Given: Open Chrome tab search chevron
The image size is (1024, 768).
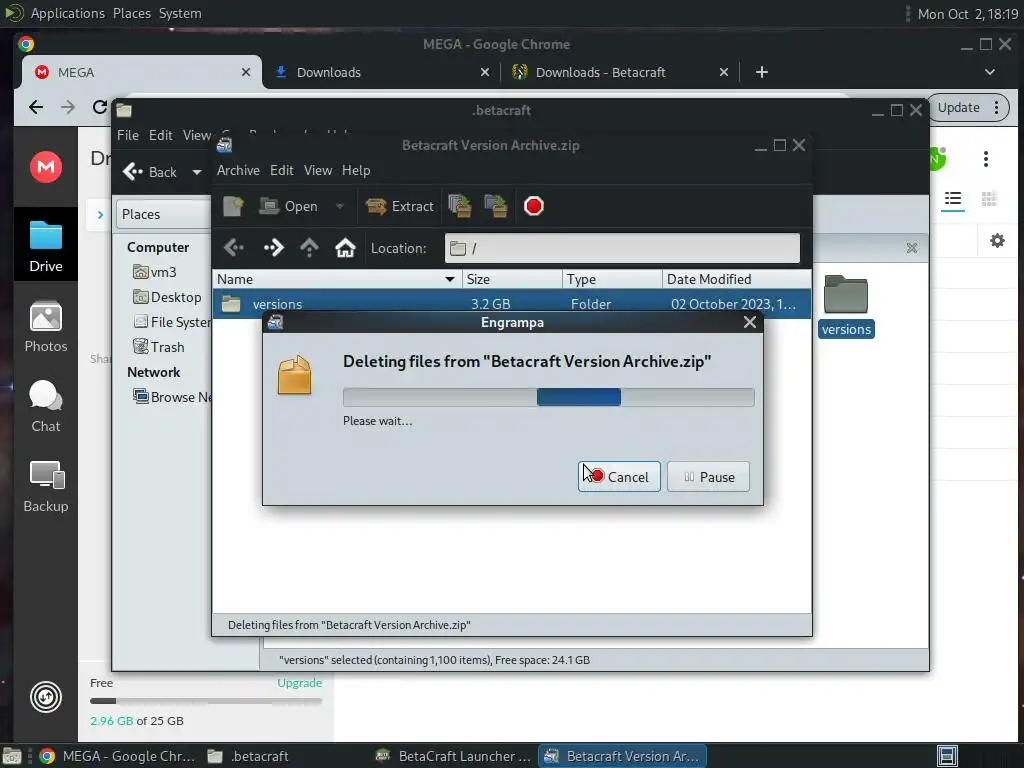Looking at the screenshot, I should tap(989, 72).
